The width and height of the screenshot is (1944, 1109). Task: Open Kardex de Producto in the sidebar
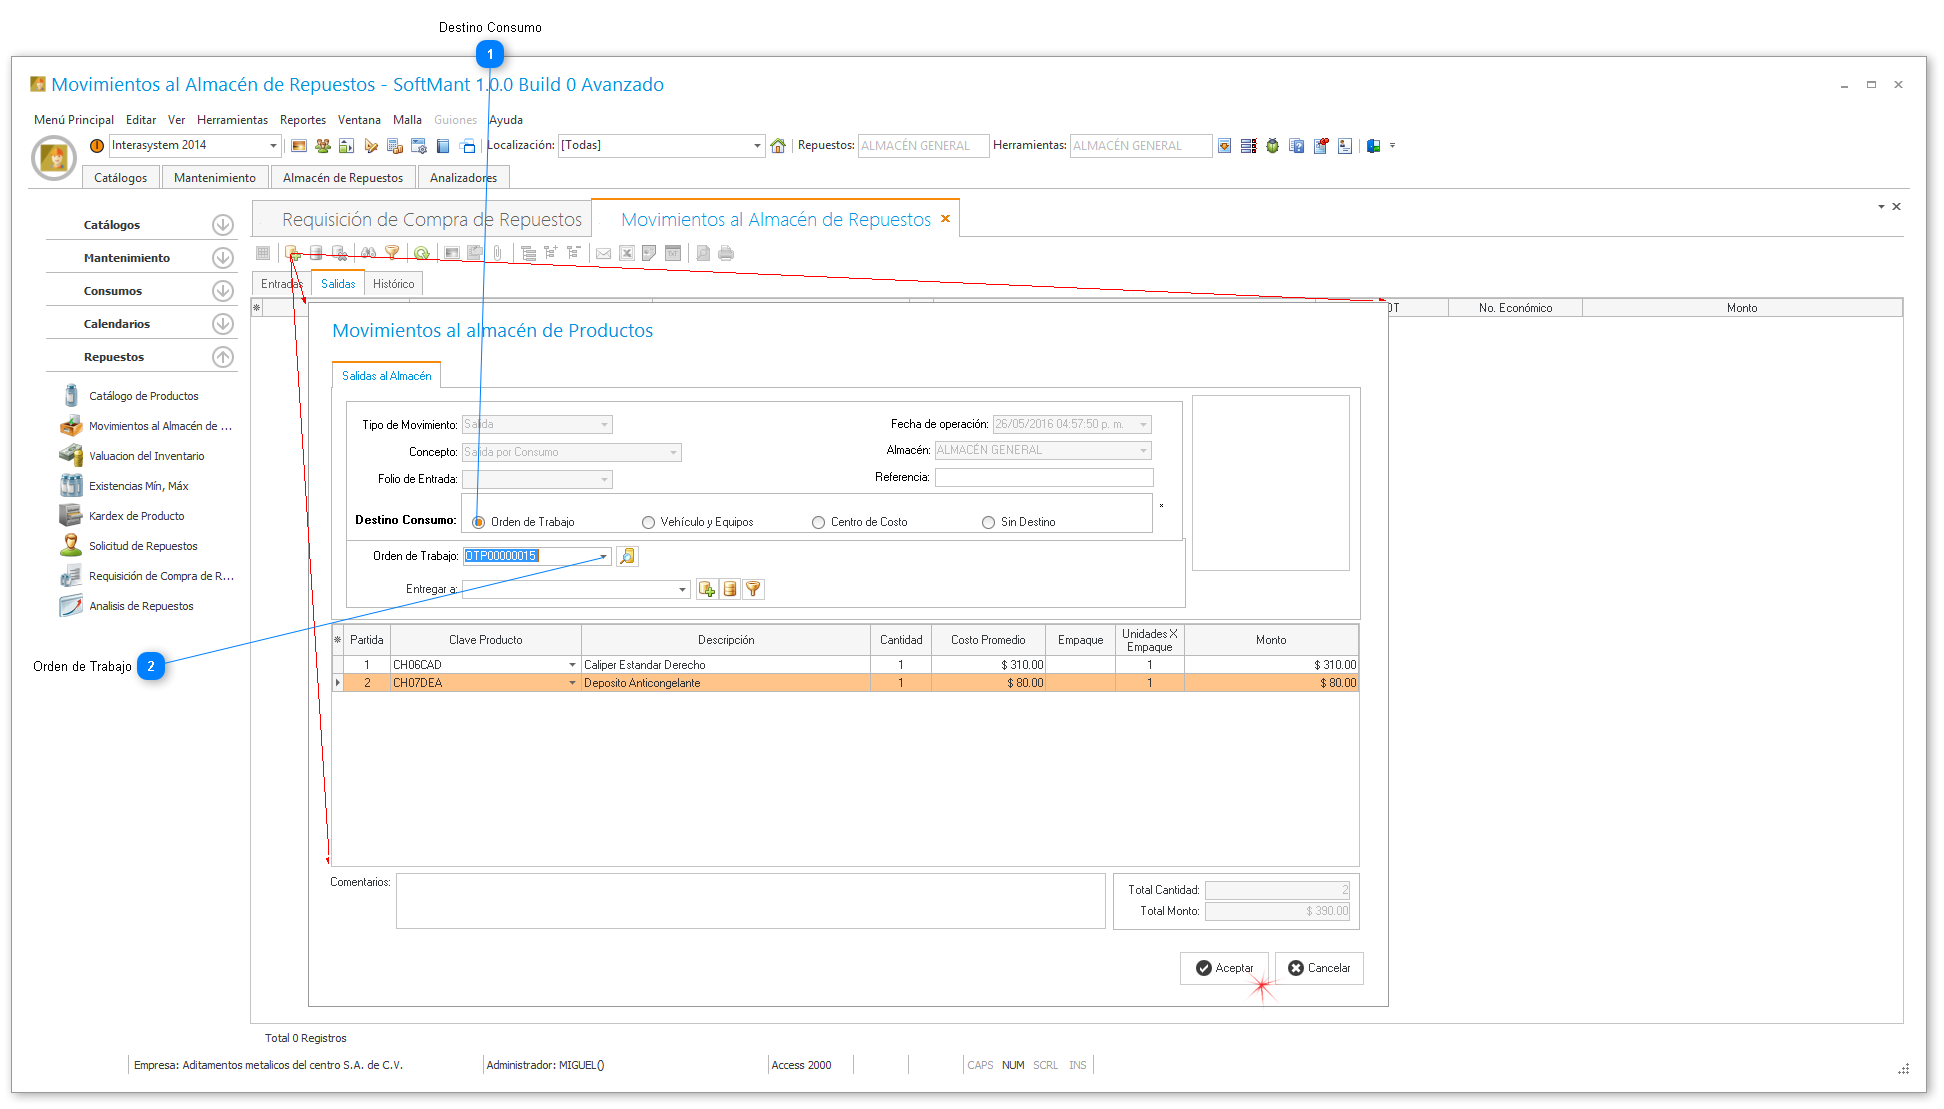(x=136, y=516)
